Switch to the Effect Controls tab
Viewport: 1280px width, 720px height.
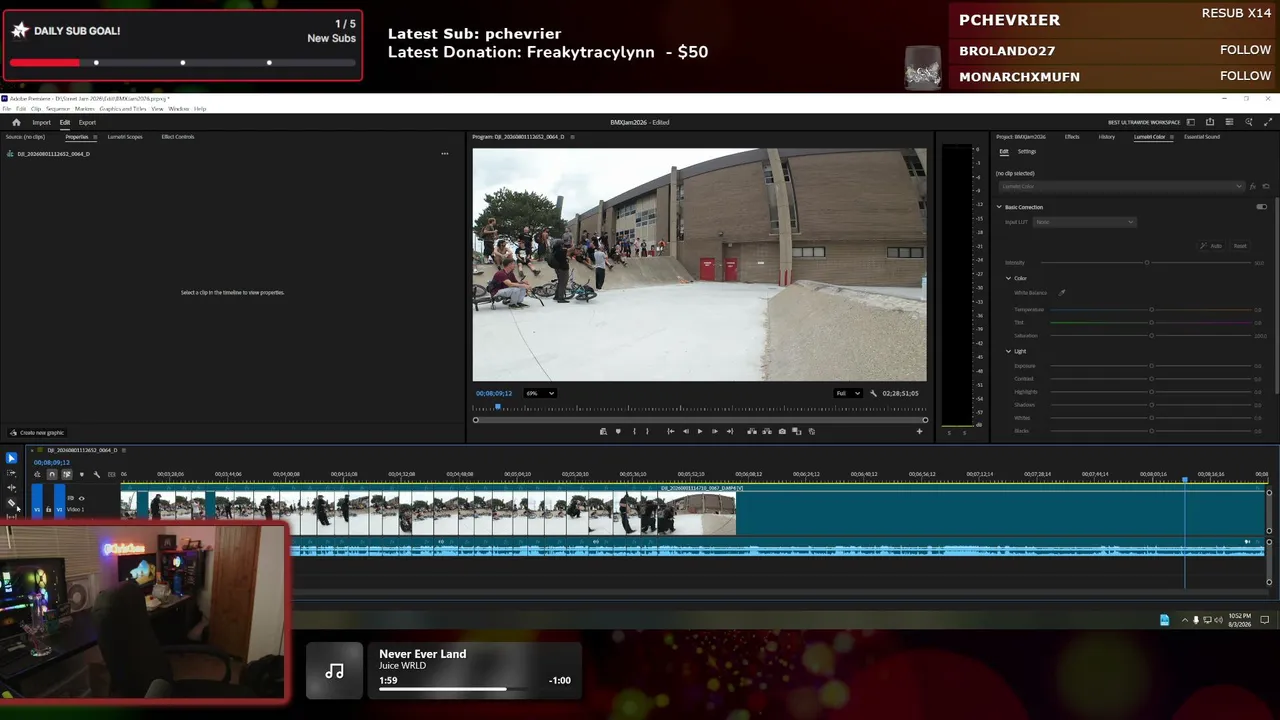[x=178, y=137]
